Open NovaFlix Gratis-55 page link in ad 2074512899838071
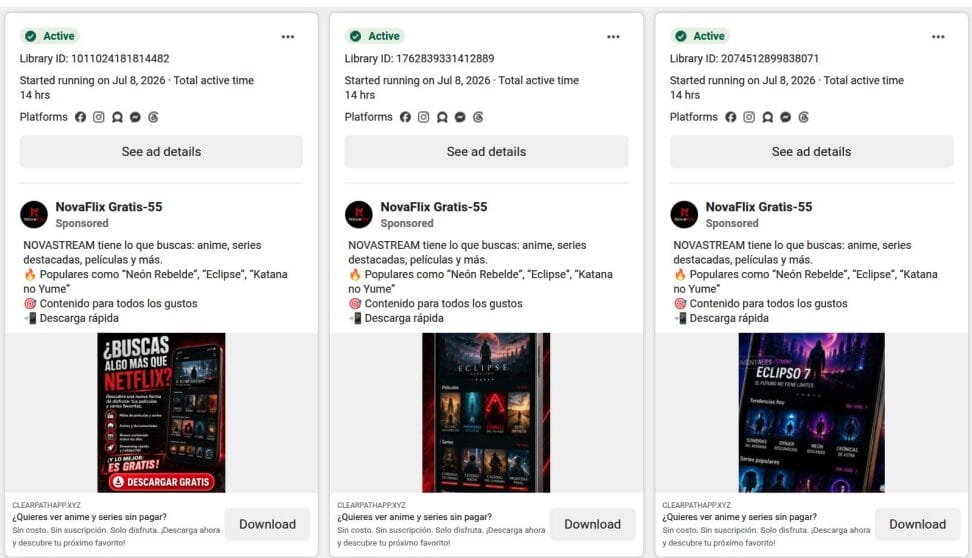The width and height of the screenshot is (972, 558). (x=759, y=206)
